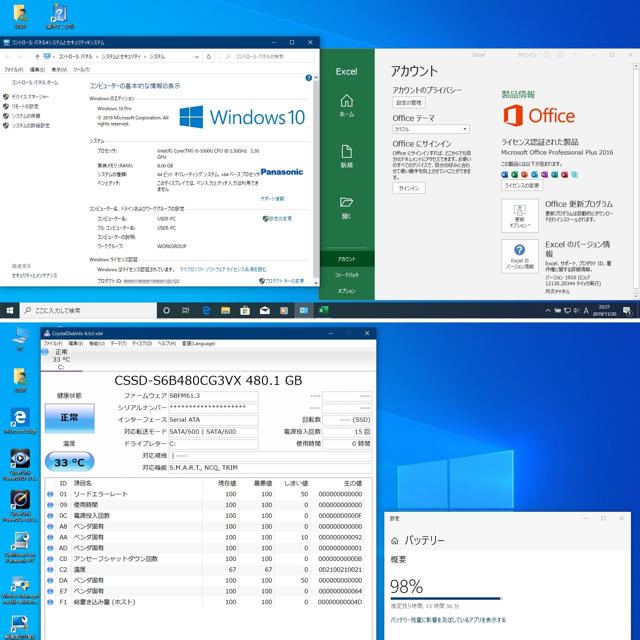This screenshot has width=640, height=640.
Task: Click support information link under Panasonic
Action: tap(272, 198)
